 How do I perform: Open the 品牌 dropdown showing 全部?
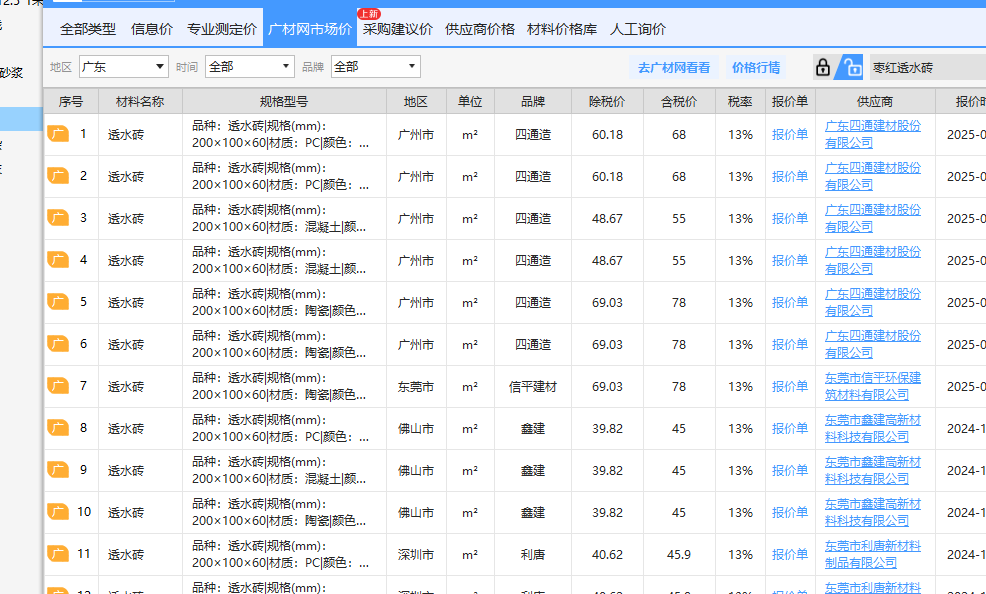click(x=375, y=67)
